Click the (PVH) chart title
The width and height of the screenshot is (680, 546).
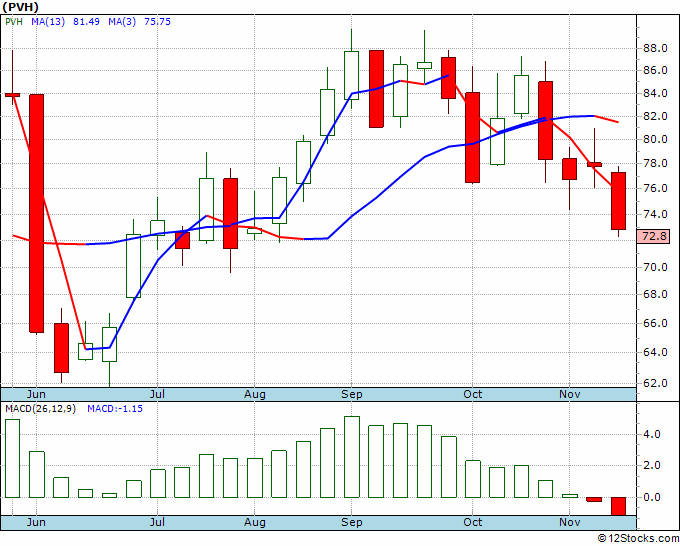point(20,7)
